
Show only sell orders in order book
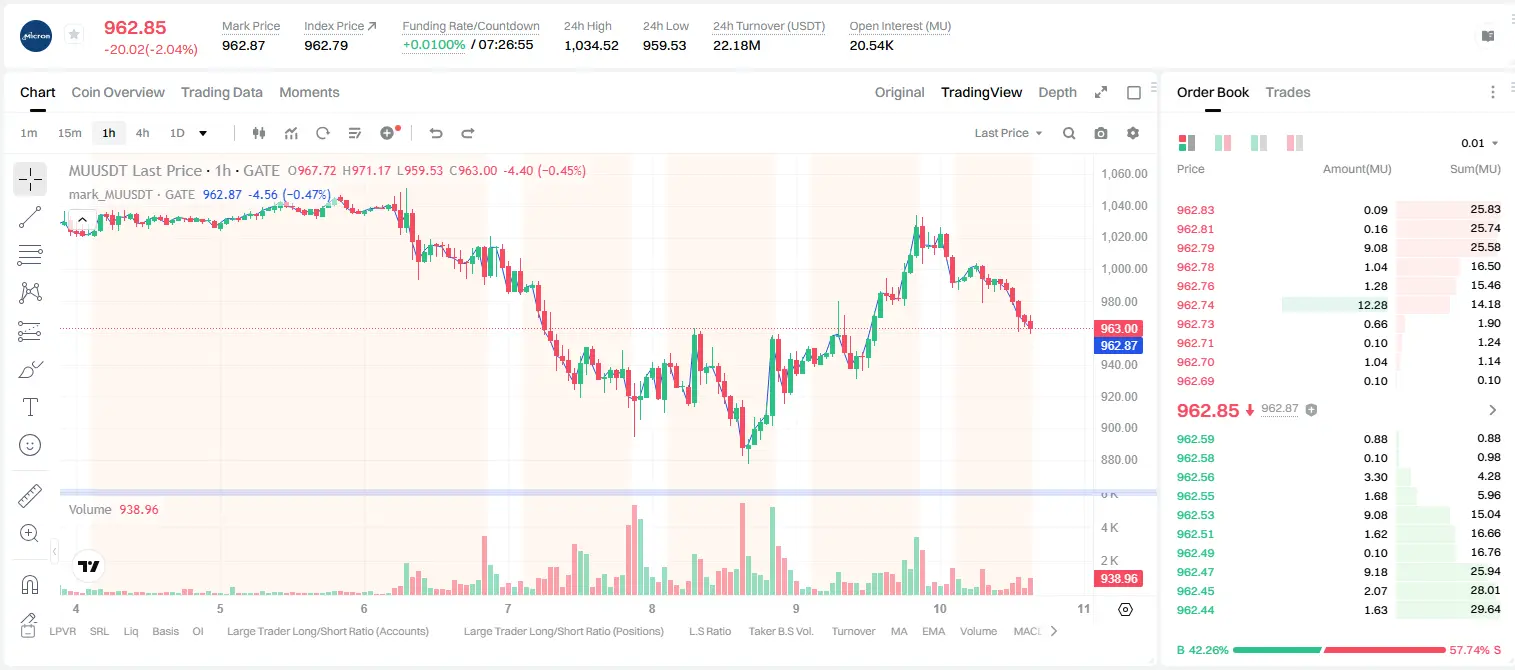[1295, 143]
